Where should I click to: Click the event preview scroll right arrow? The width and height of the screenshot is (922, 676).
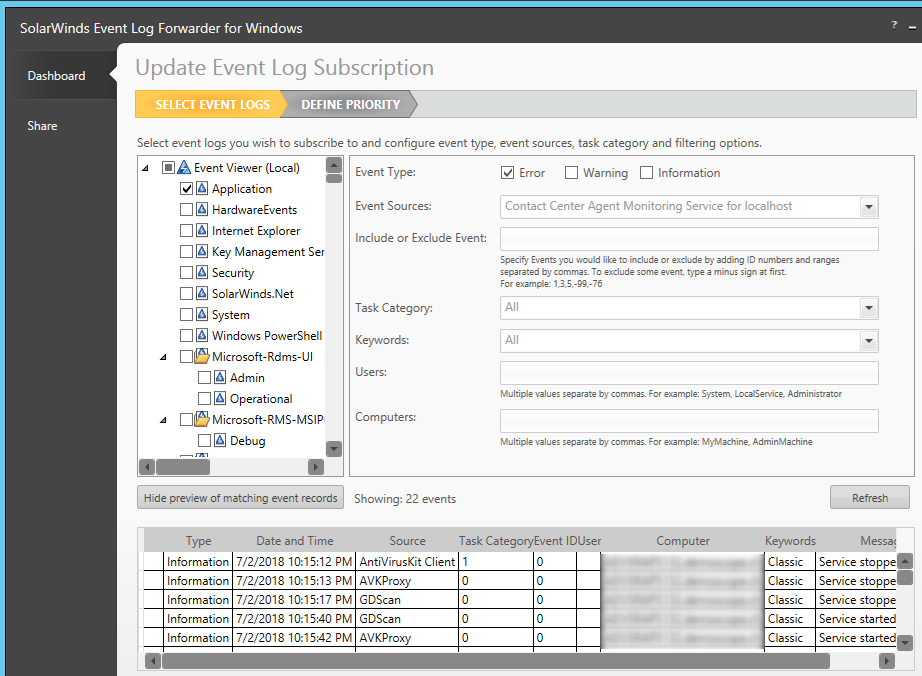point(887,661)
